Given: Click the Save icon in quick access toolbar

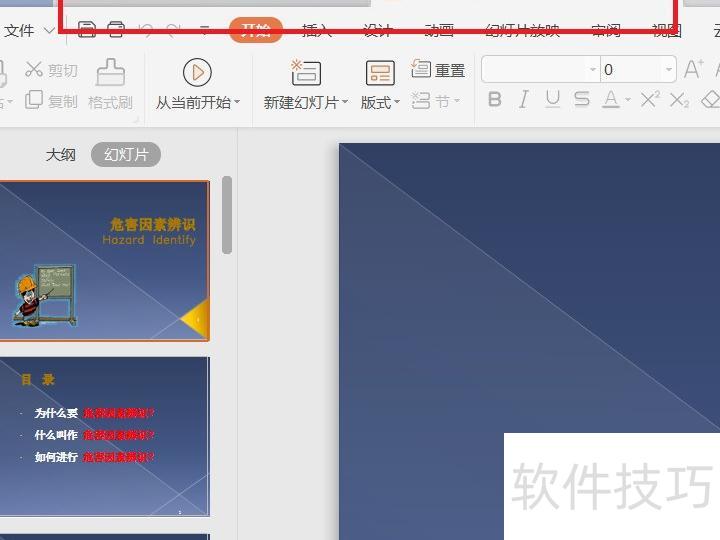Looking at the screenshot, I should pyautogui.click(x=86, y=30).
